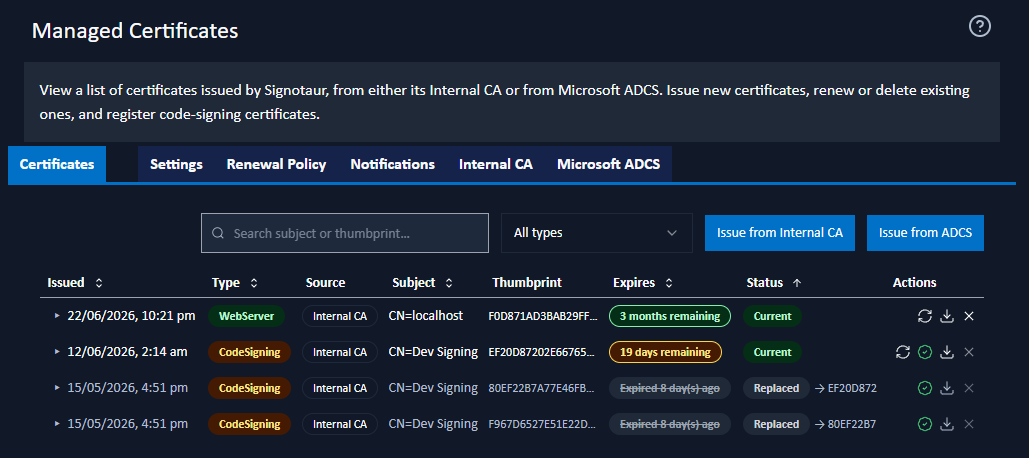This screenshot has height=458, width=1029.
Task: Click green check icon for 80EF22B7A77E46FB row
Action: [925, 388]
